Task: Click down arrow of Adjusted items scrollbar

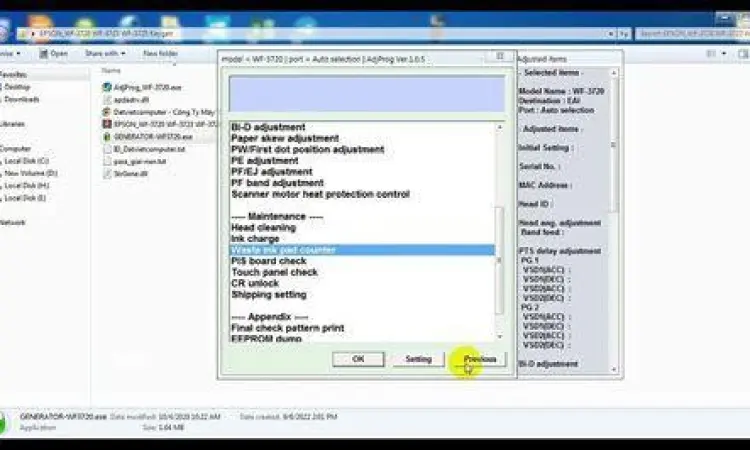Action: click(x=614, y=369)
